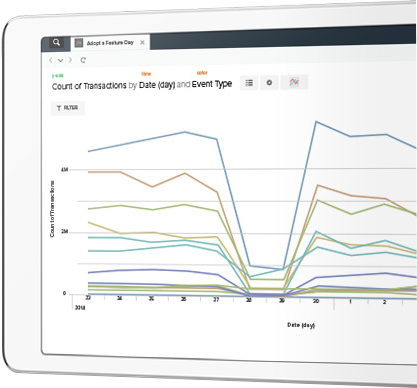Click the tab's favicon icon

(x=79, y=43)
